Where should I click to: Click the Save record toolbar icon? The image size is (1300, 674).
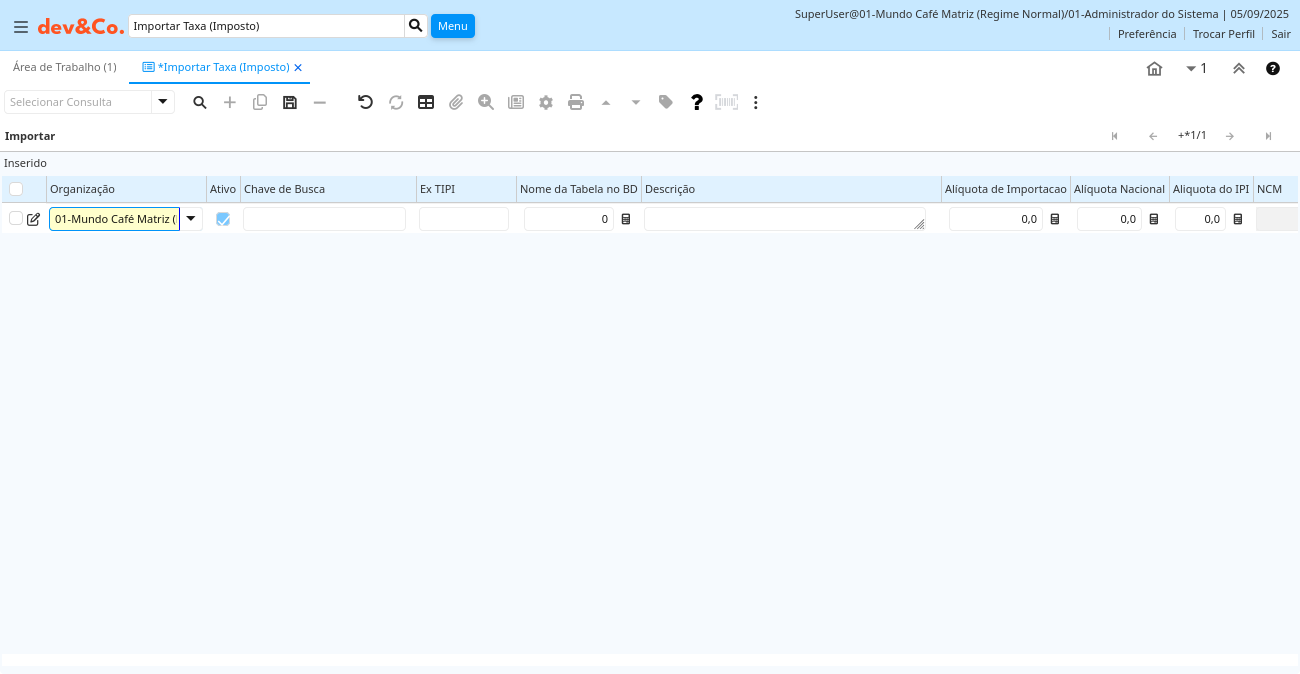pyautogui.click(x=290, y=102)
